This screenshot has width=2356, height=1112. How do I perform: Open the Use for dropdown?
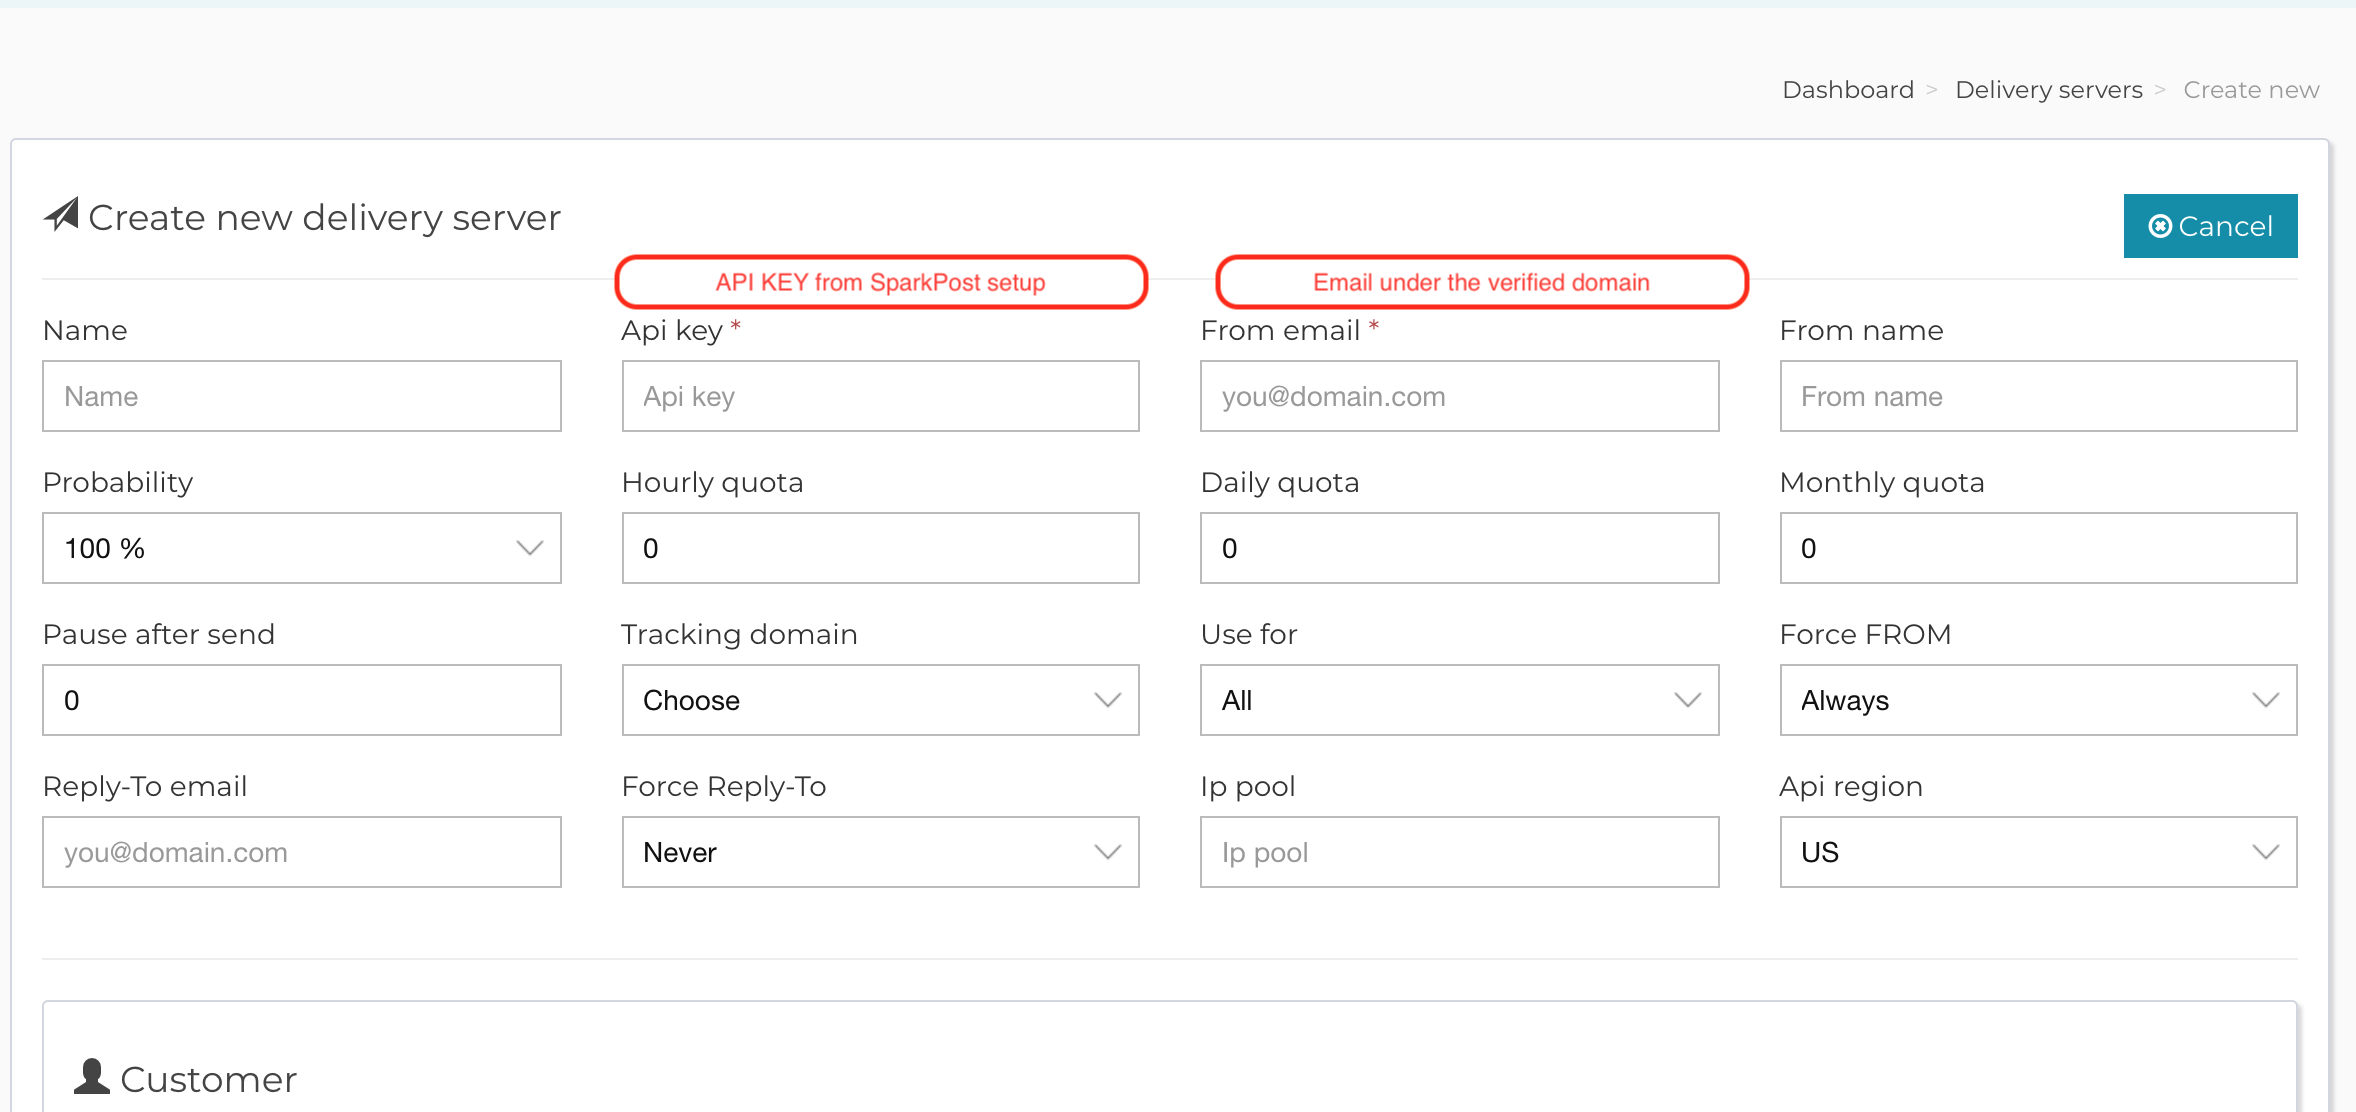pyautogui.click(x=1459, y=700)
